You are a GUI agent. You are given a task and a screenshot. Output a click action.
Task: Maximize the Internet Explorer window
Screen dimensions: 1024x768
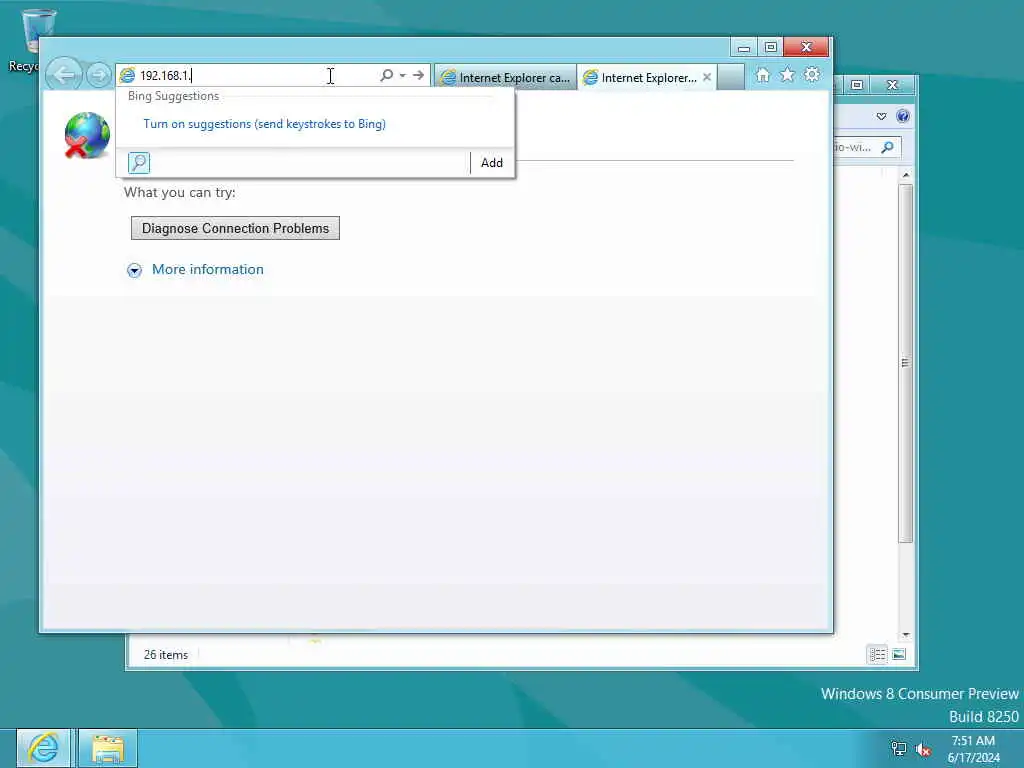click(x=770, y=47)
